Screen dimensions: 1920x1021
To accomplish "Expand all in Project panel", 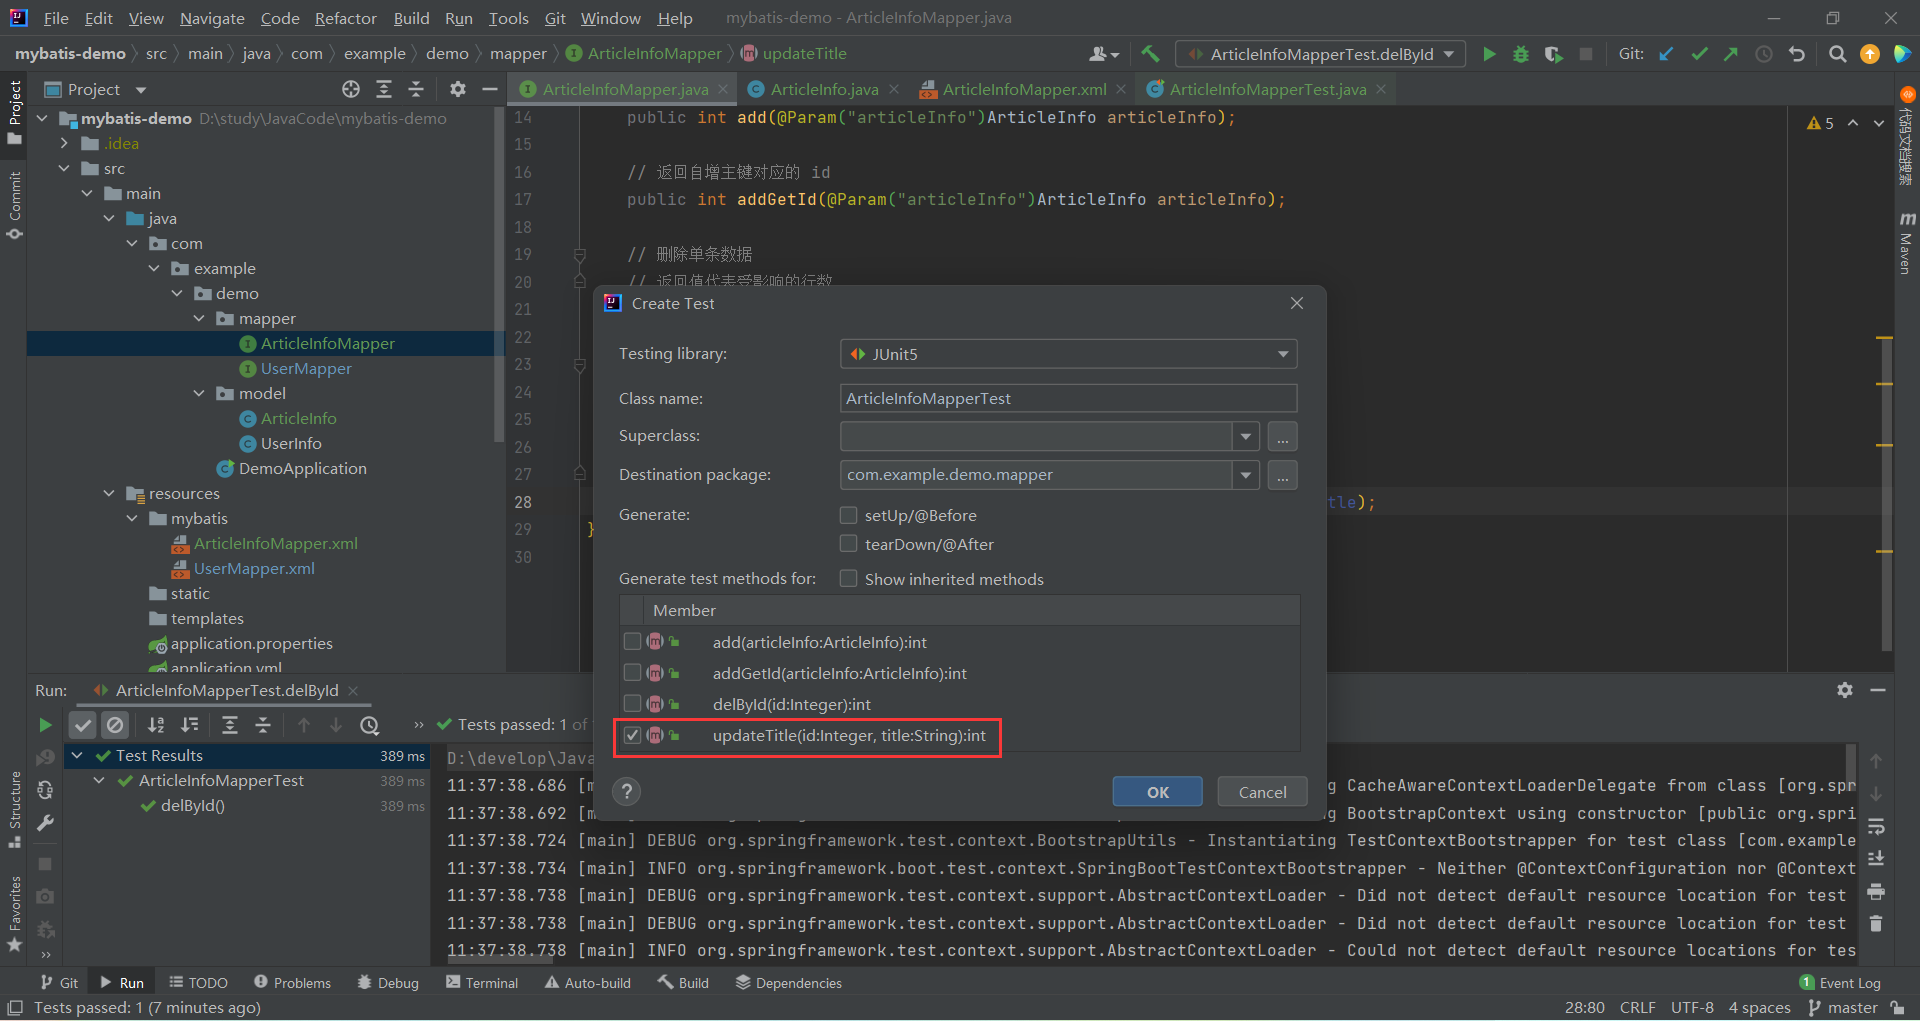I will (x=384, y=89).
